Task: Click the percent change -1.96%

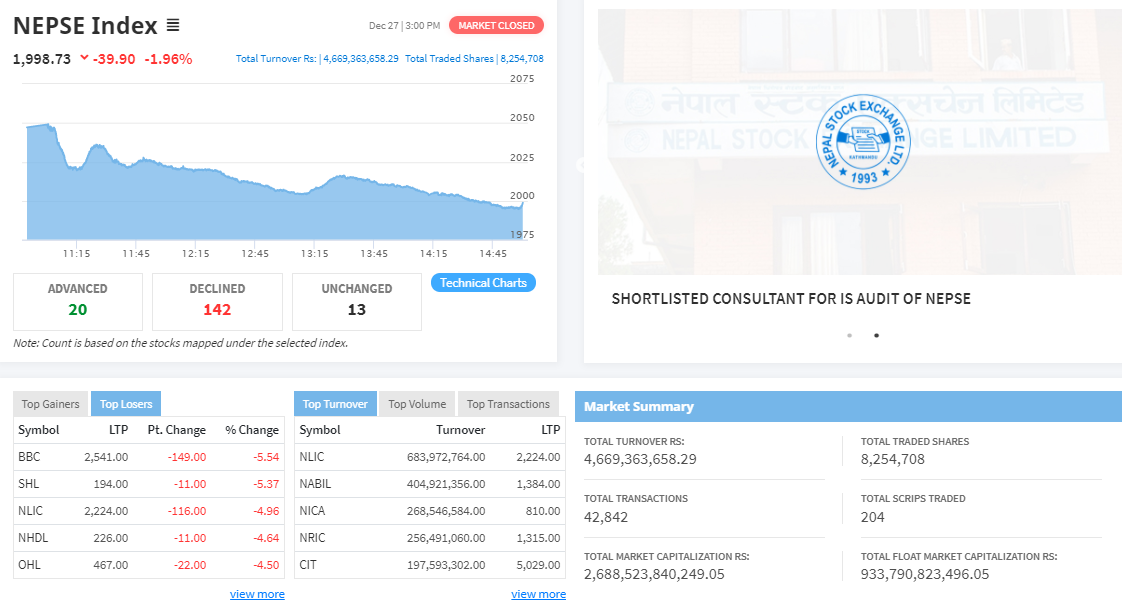Action: click(x=168, y=59)
